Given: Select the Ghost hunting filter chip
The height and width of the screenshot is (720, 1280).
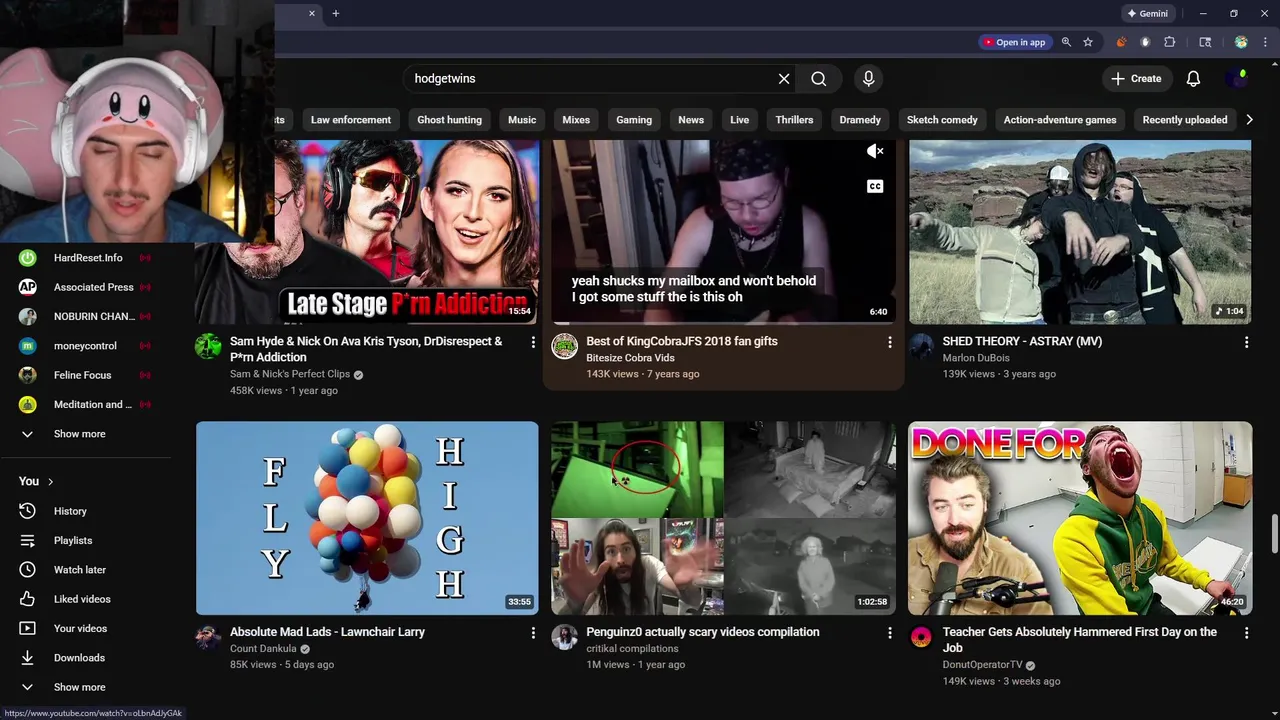Looking at the screenshot, I should pyautogui.click(x=449, y=120).
